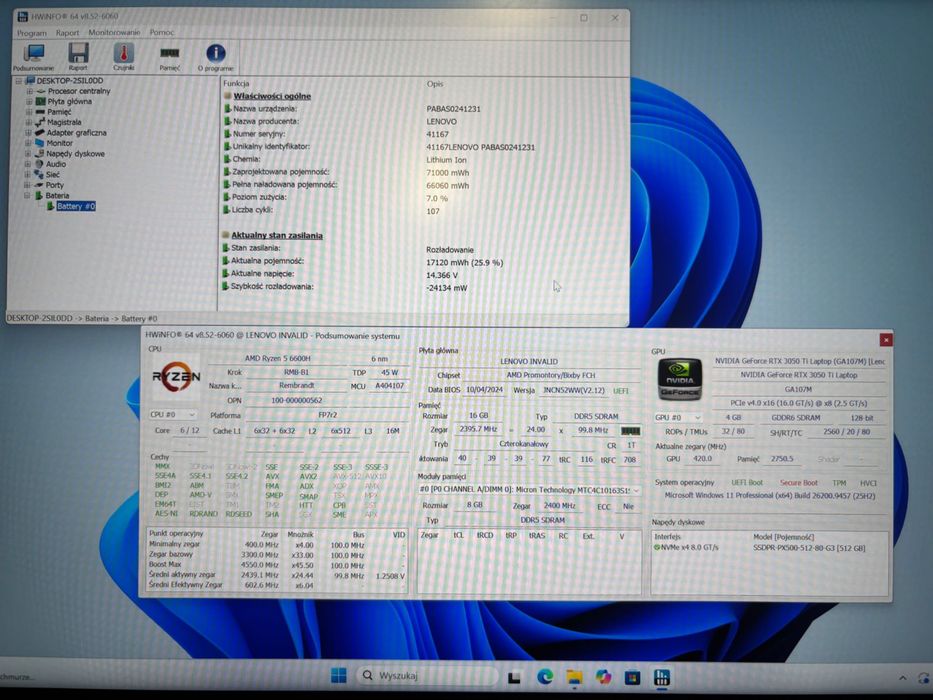This screenshot has width=933, height=700.
Task: Open the CPU #0 selector dropdown
Action: [x=173, y=414]
